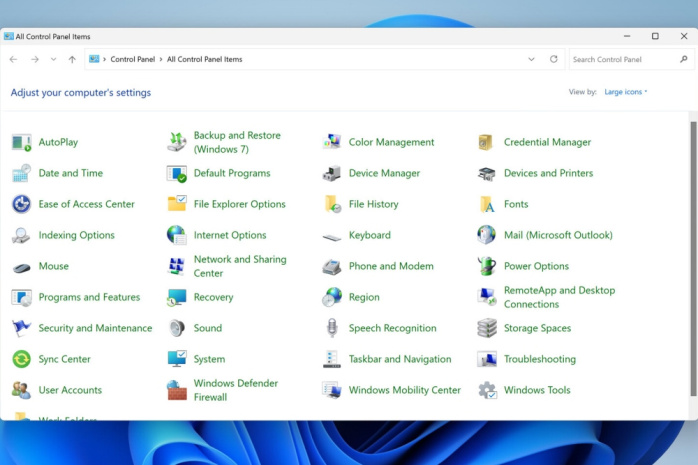Click Ease of Access Center icon

click(21, 204)
